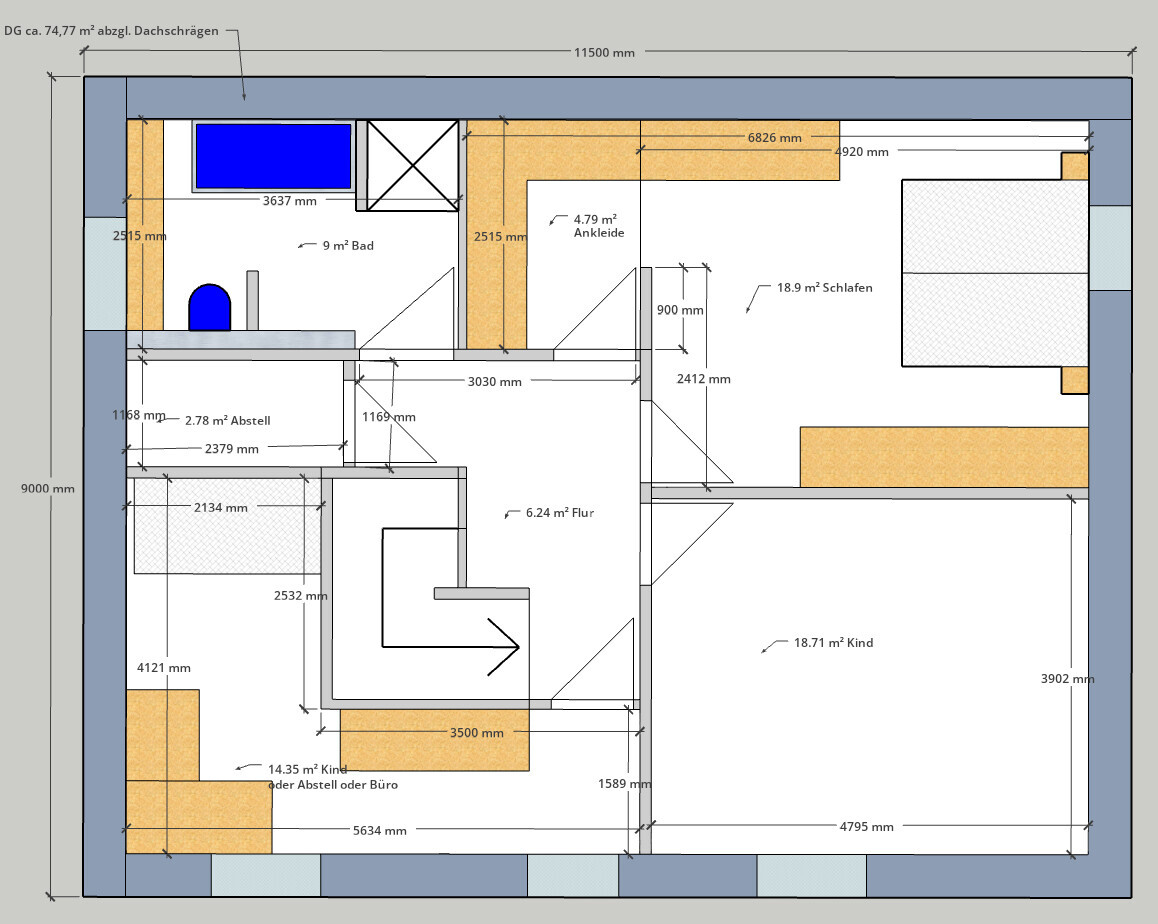1158x924 pixels.
Task: Click the 'DG ca. 74,77 m²' title text
Action: (111, 31)
